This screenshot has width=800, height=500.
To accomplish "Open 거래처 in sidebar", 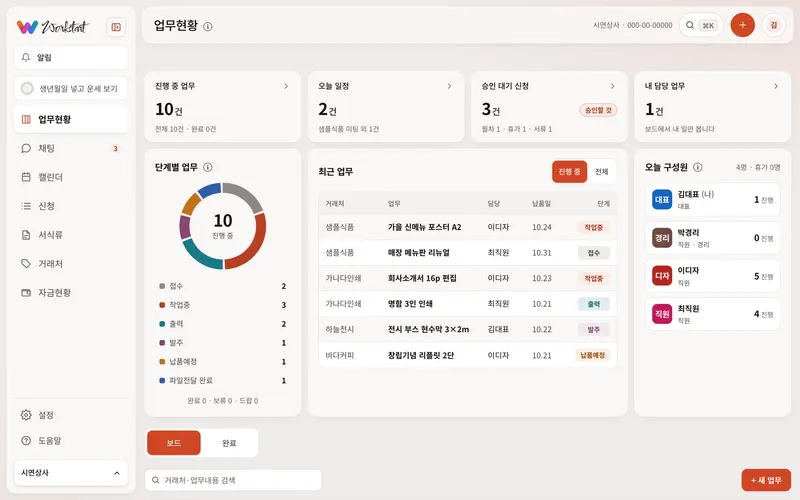I will 71,264.
